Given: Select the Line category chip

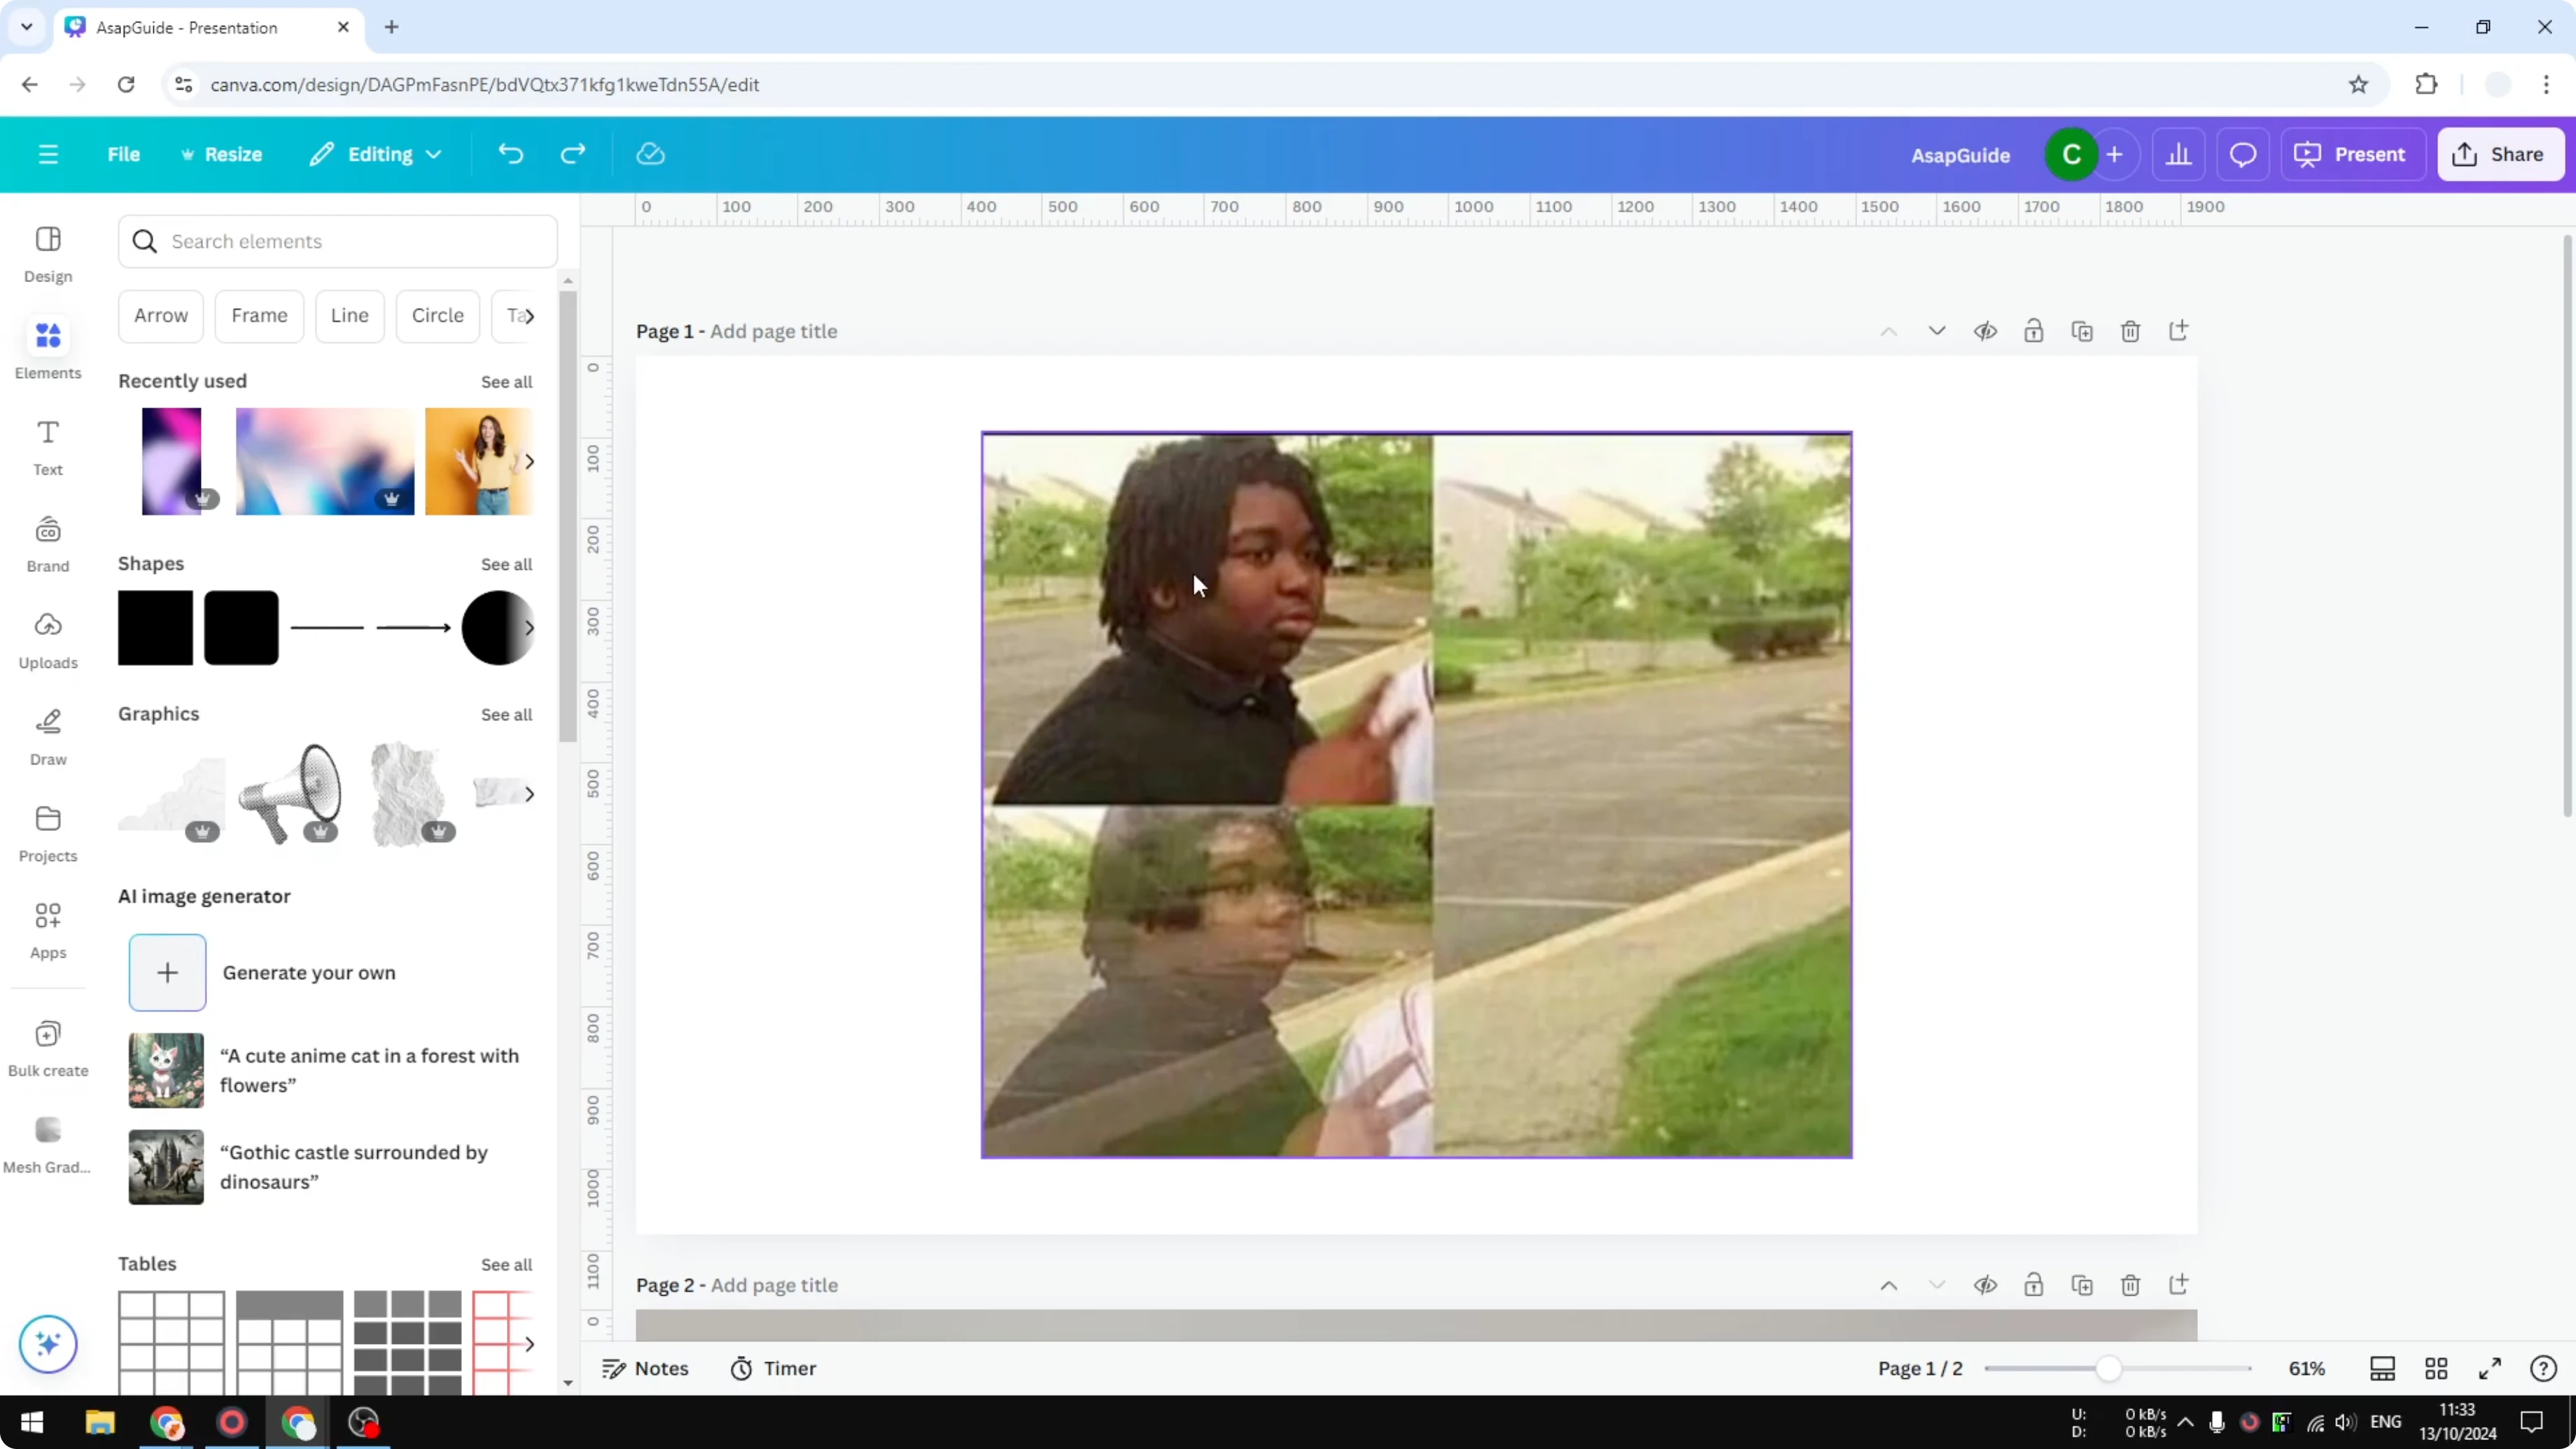Looking at the screenshot, I should coord(350,316).
